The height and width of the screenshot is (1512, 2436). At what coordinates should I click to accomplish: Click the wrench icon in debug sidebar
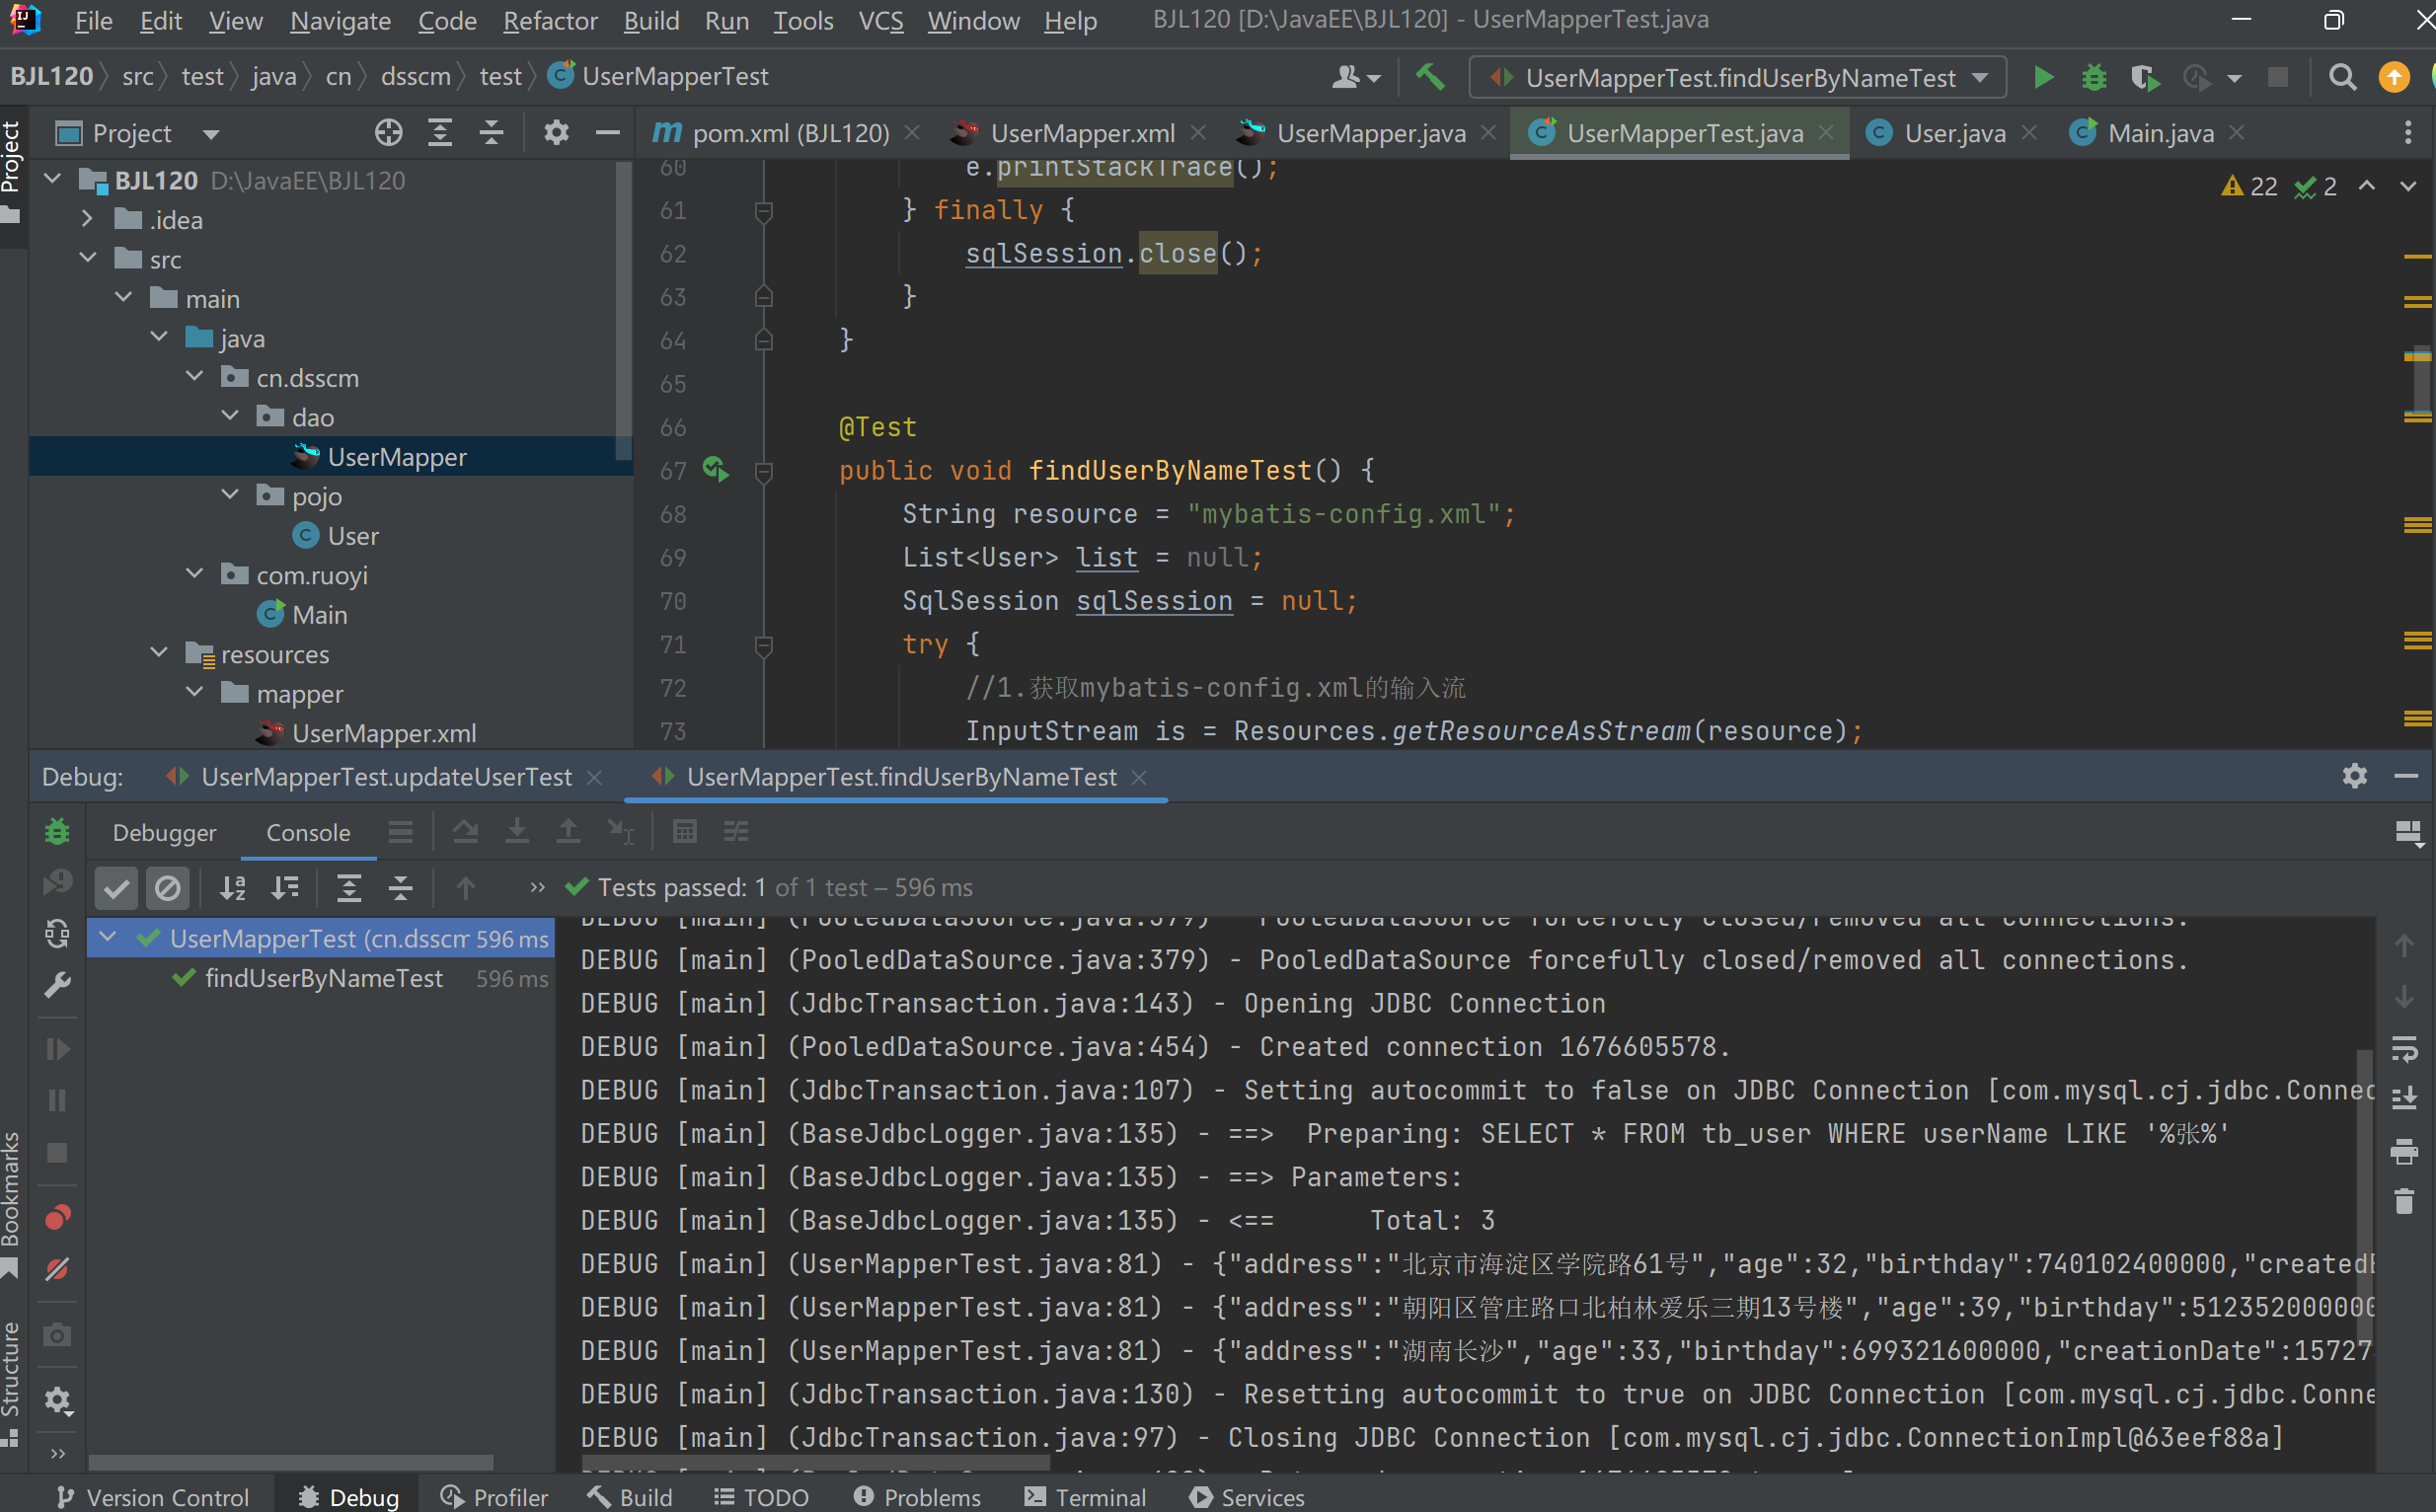coord(58,986)
